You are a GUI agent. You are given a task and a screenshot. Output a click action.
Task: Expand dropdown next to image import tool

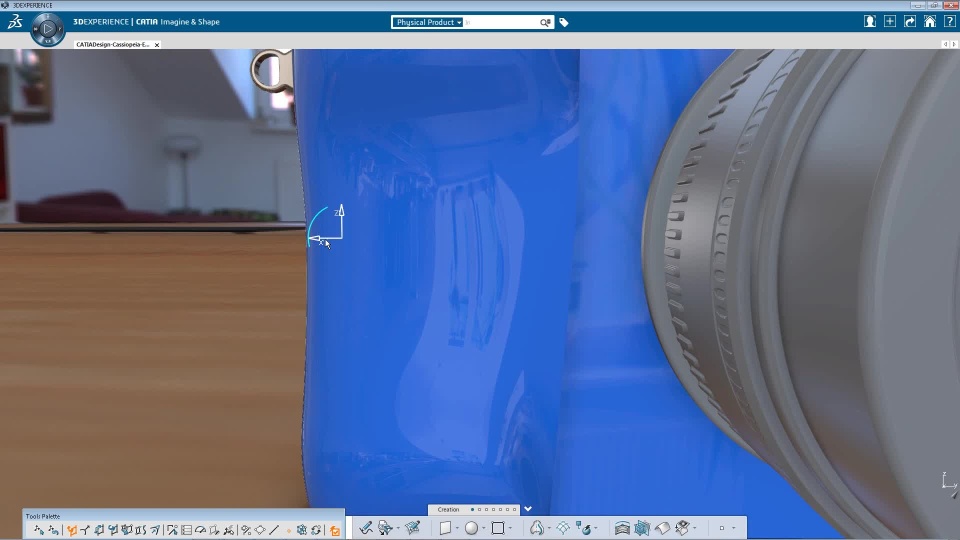point(398,528)
